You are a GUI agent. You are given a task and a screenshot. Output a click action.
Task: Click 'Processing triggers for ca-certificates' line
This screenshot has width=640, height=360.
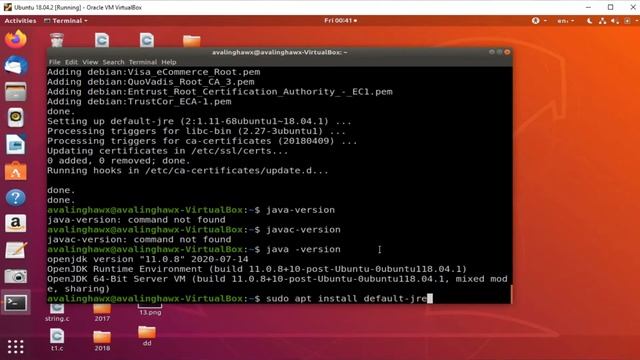pyautogui.click(x=202, y=141)
